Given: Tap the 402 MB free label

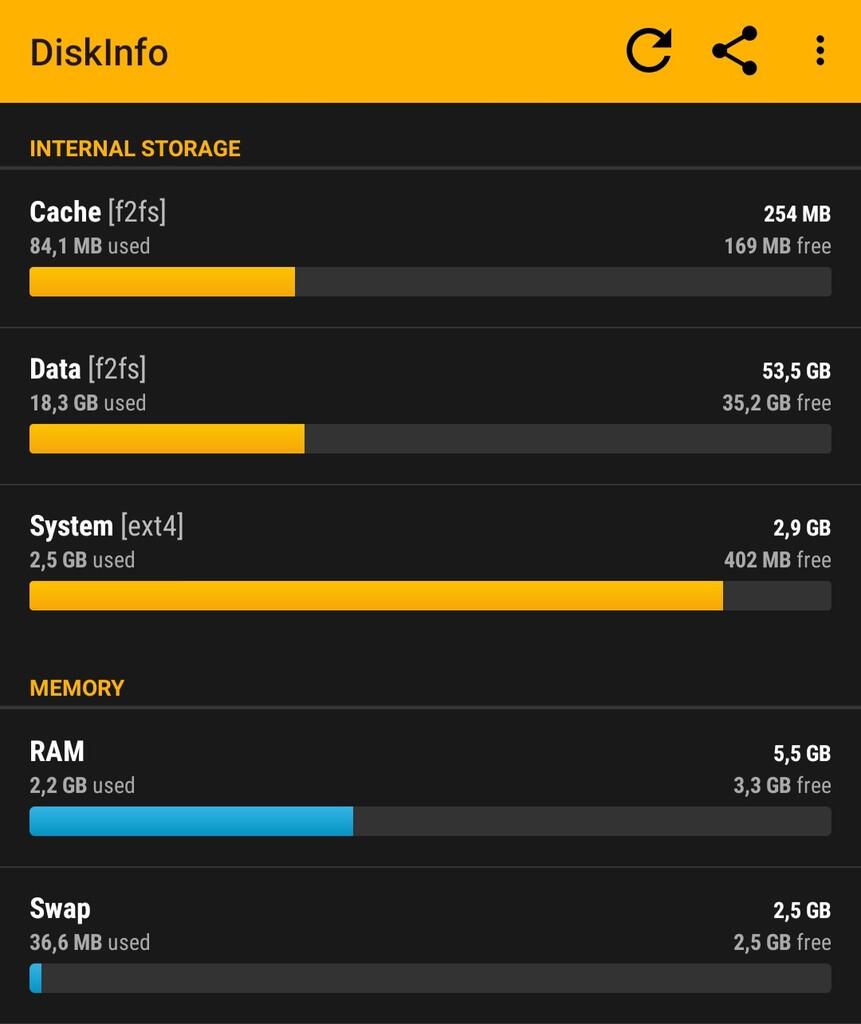Looking at the screenshot, I should [x=777, y=560].
